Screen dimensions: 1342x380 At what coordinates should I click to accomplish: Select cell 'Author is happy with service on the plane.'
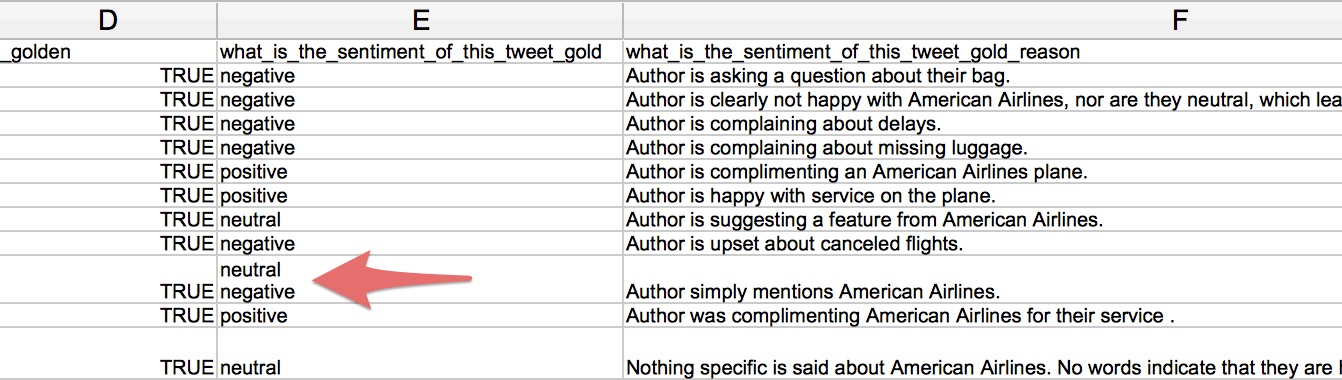[982, 196]
